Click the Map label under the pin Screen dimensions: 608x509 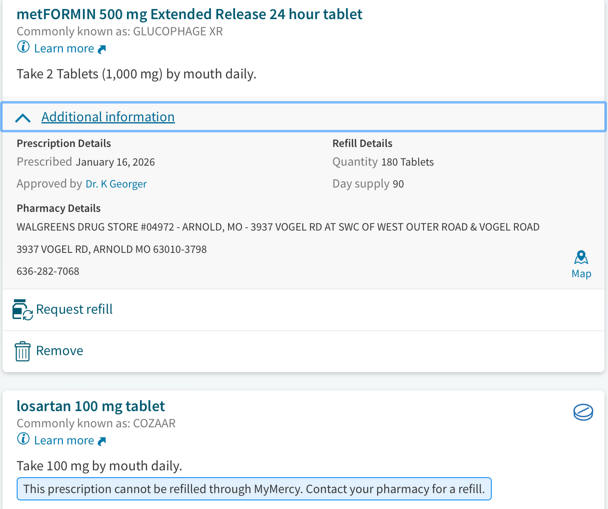click(581, 274)
